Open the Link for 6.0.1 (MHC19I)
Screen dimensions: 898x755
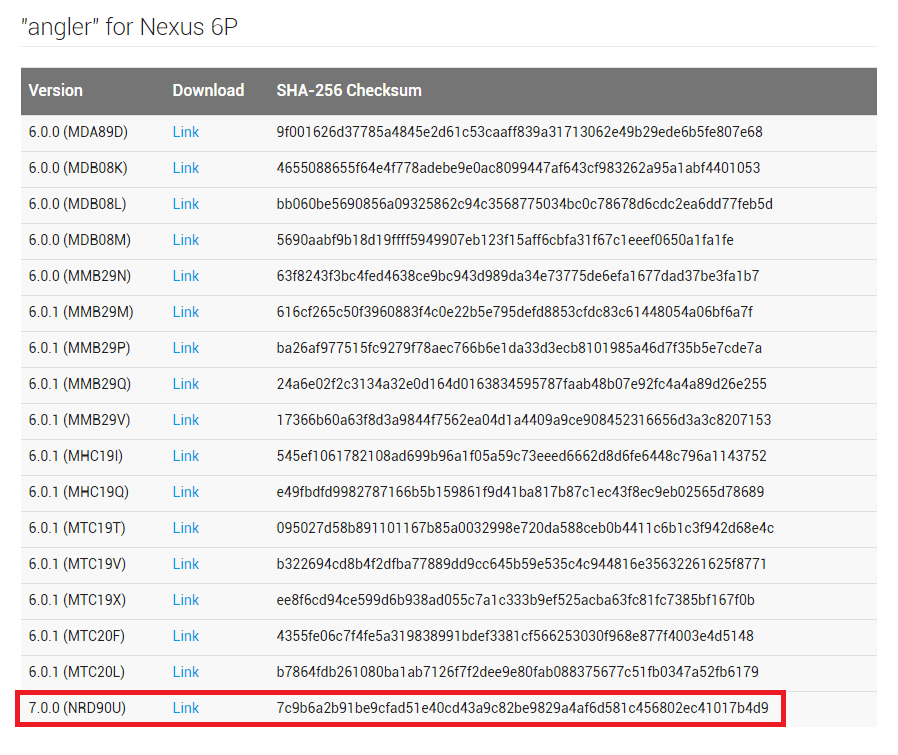[x=186, y=457]
